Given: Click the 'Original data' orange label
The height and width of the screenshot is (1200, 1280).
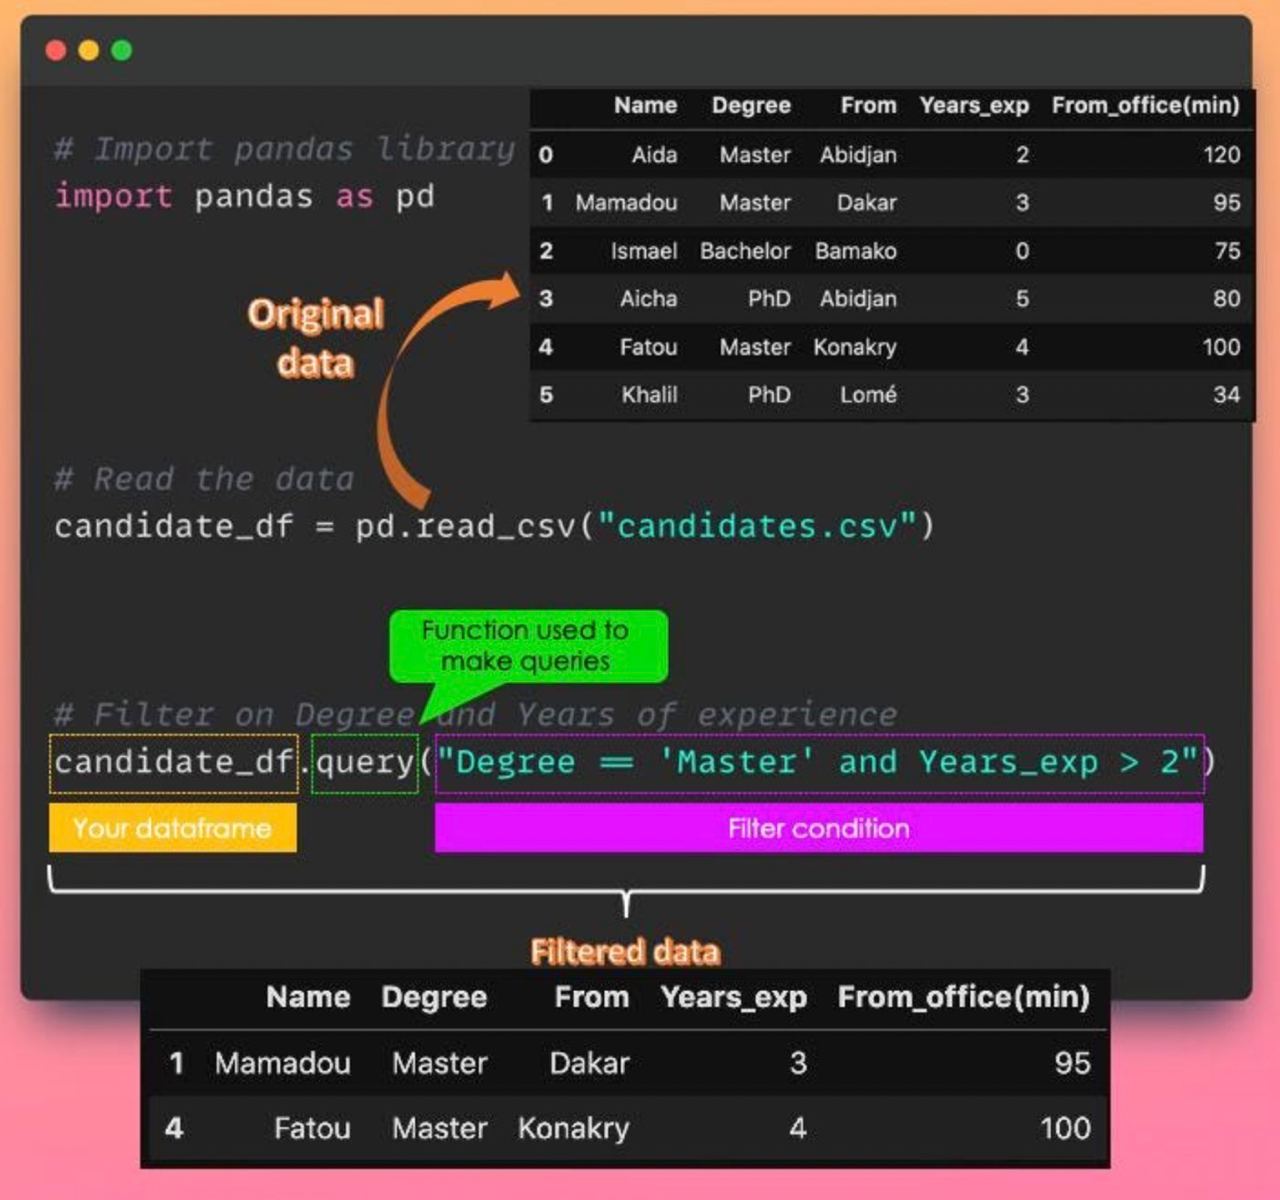Looking at the screenshot, I should [316, 338].
